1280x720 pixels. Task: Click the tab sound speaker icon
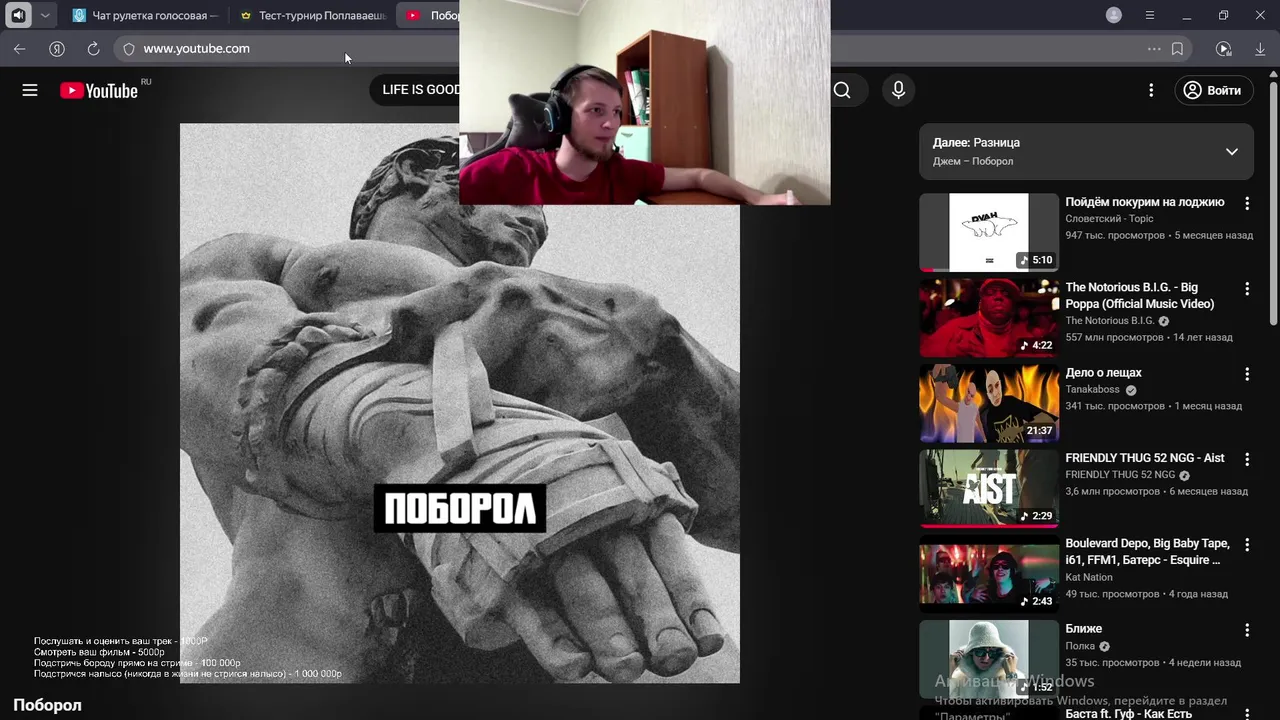(x=18, y=15)
